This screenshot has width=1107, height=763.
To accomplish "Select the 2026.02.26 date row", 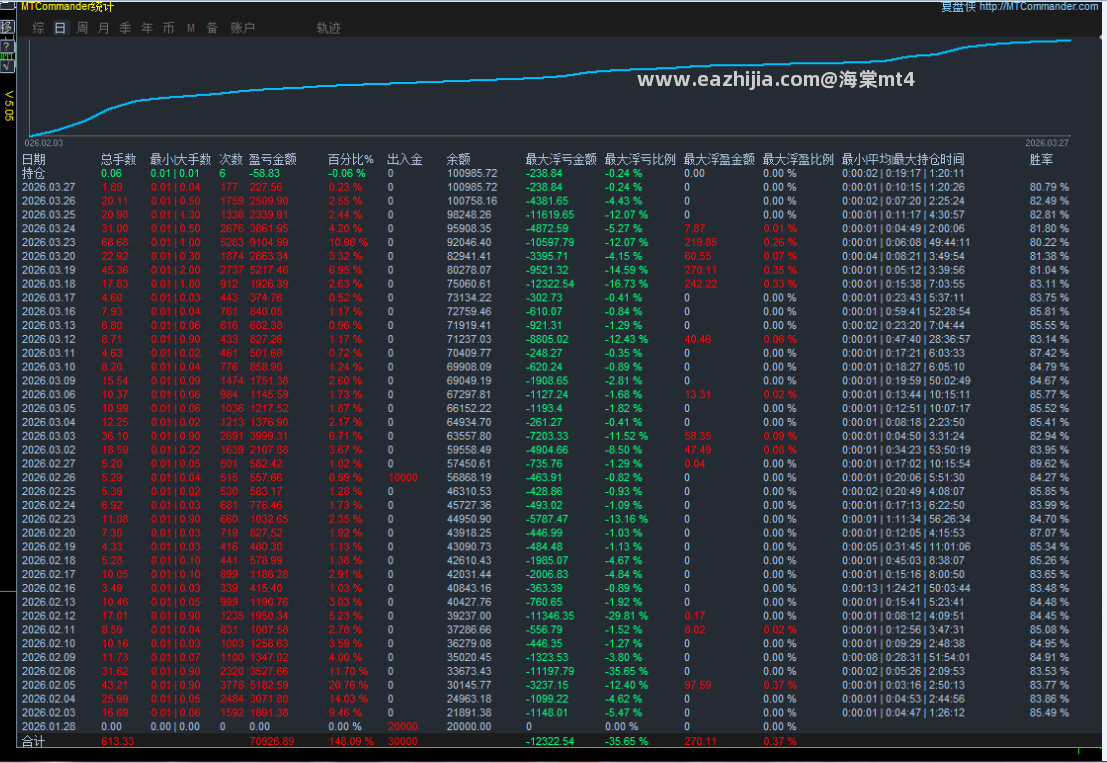I will [48, 477].
